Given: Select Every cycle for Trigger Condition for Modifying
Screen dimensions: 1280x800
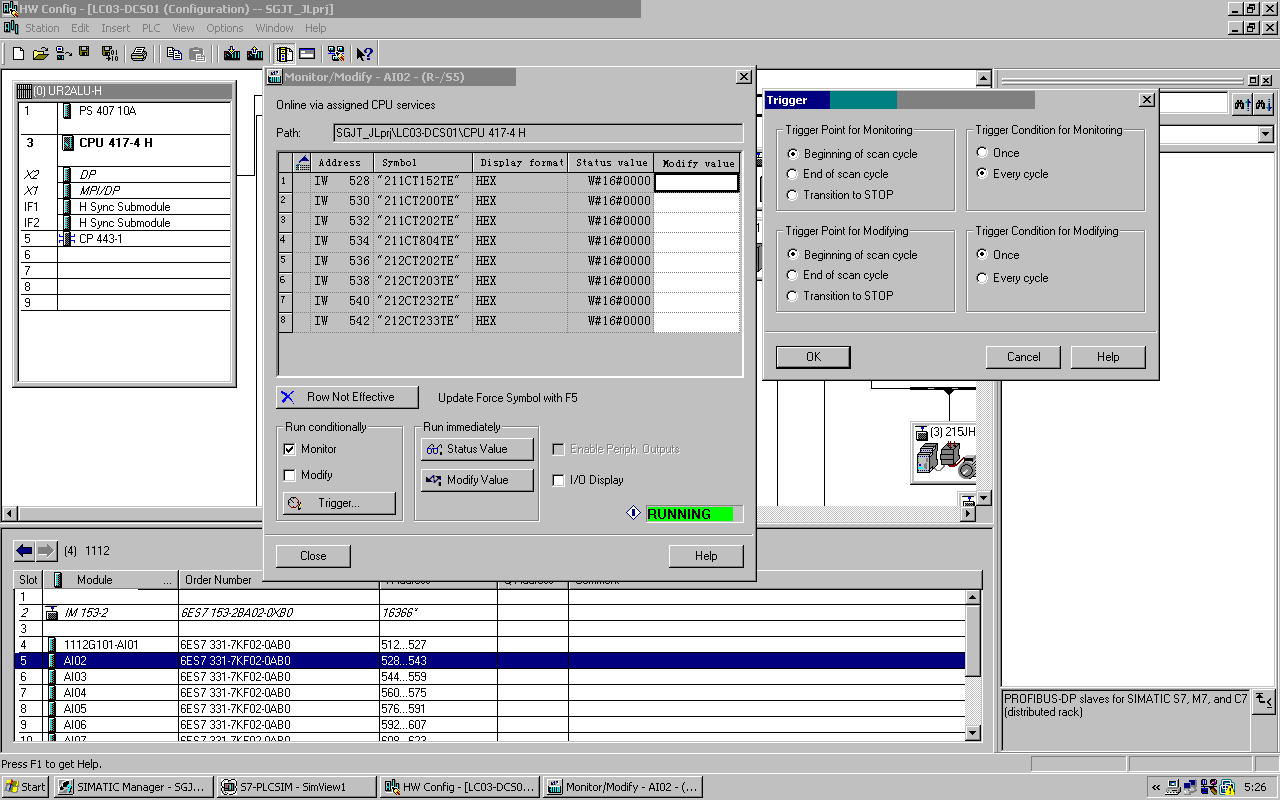Looking at the screenshot, I should click(983, 278).
